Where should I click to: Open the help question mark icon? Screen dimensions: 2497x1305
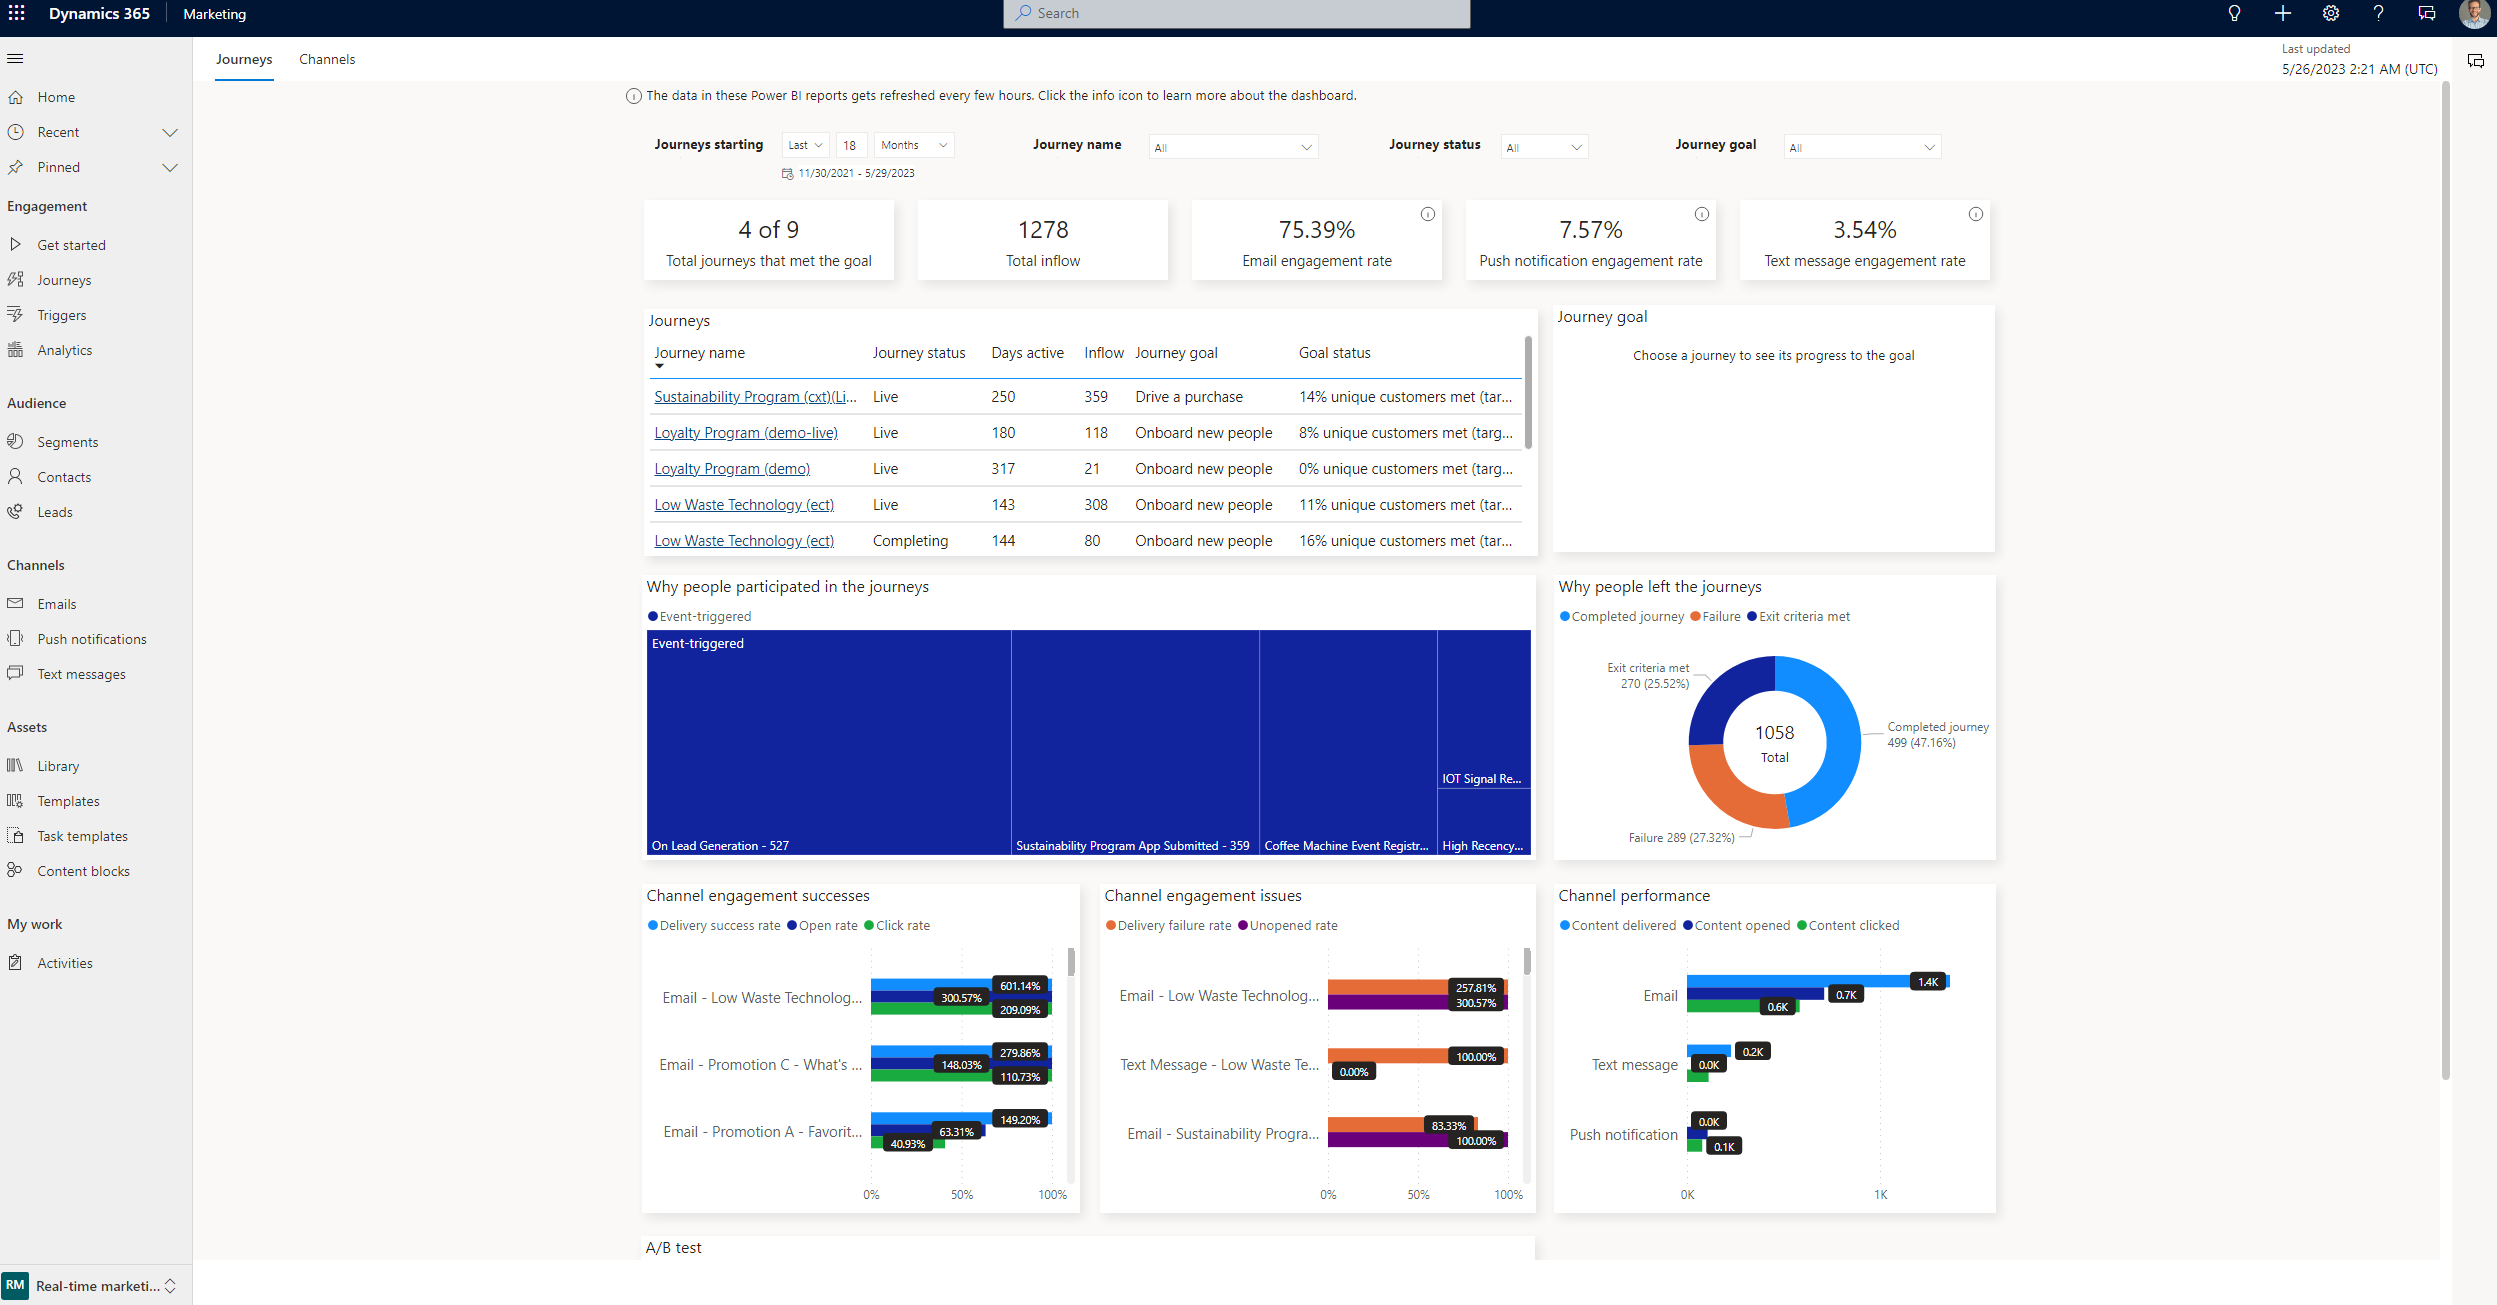coord(2378,13)
